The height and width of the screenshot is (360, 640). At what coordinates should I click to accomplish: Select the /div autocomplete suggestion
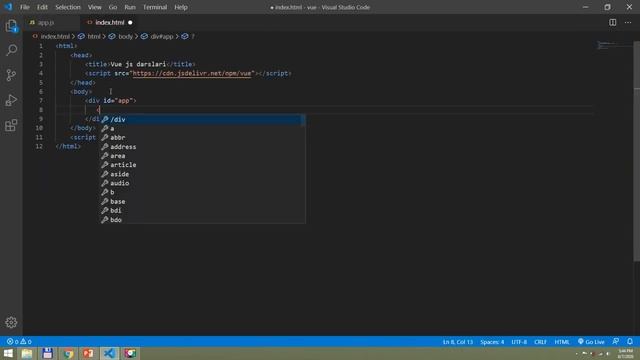coord(203,119)
